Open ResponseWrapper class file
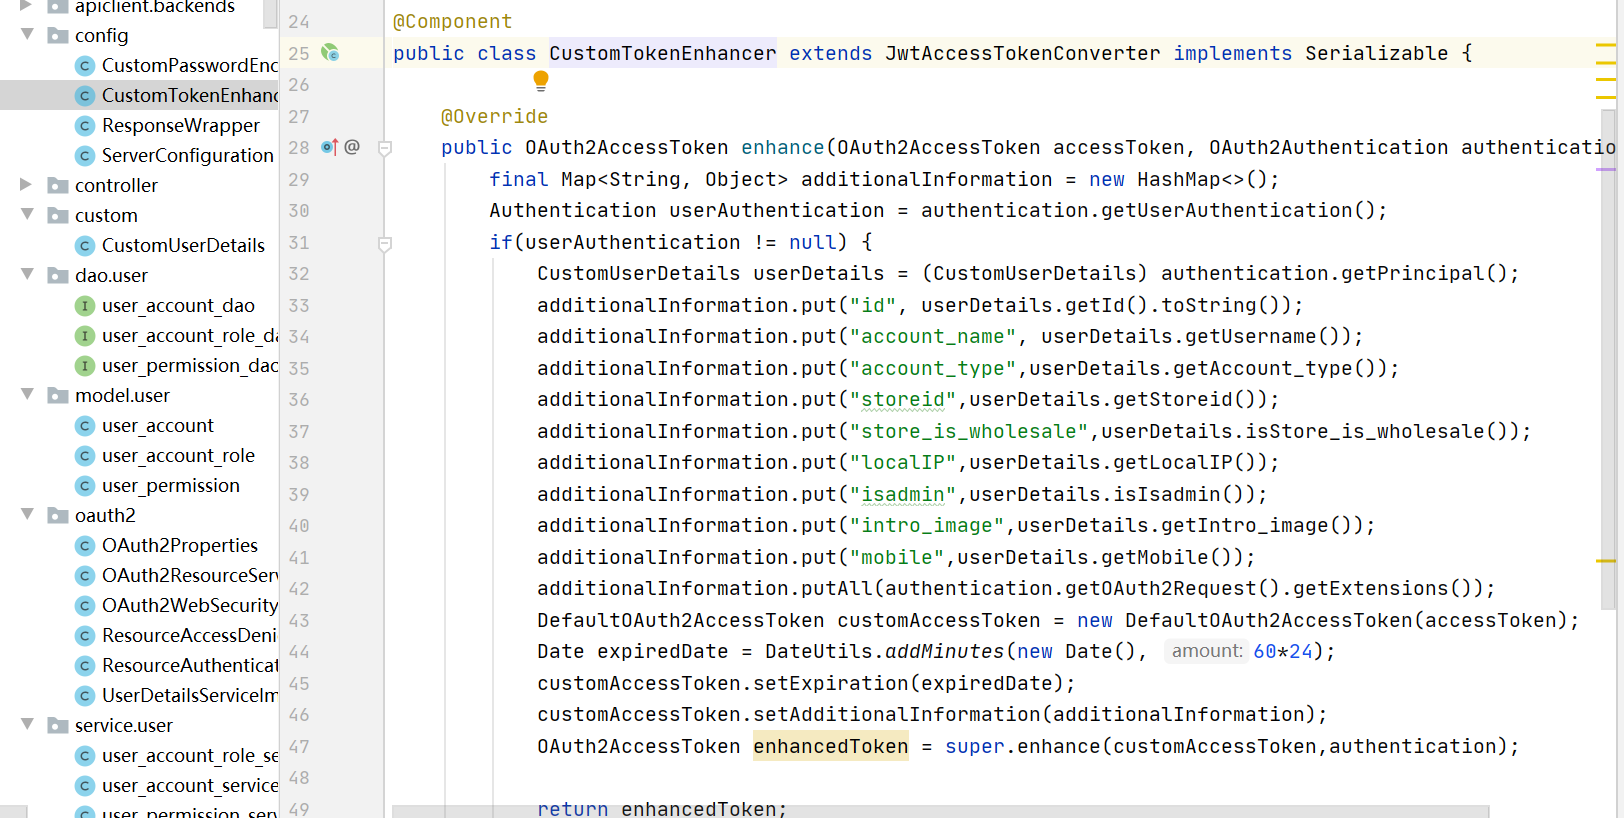This screenshot has height=818, width=1624. 181,125
